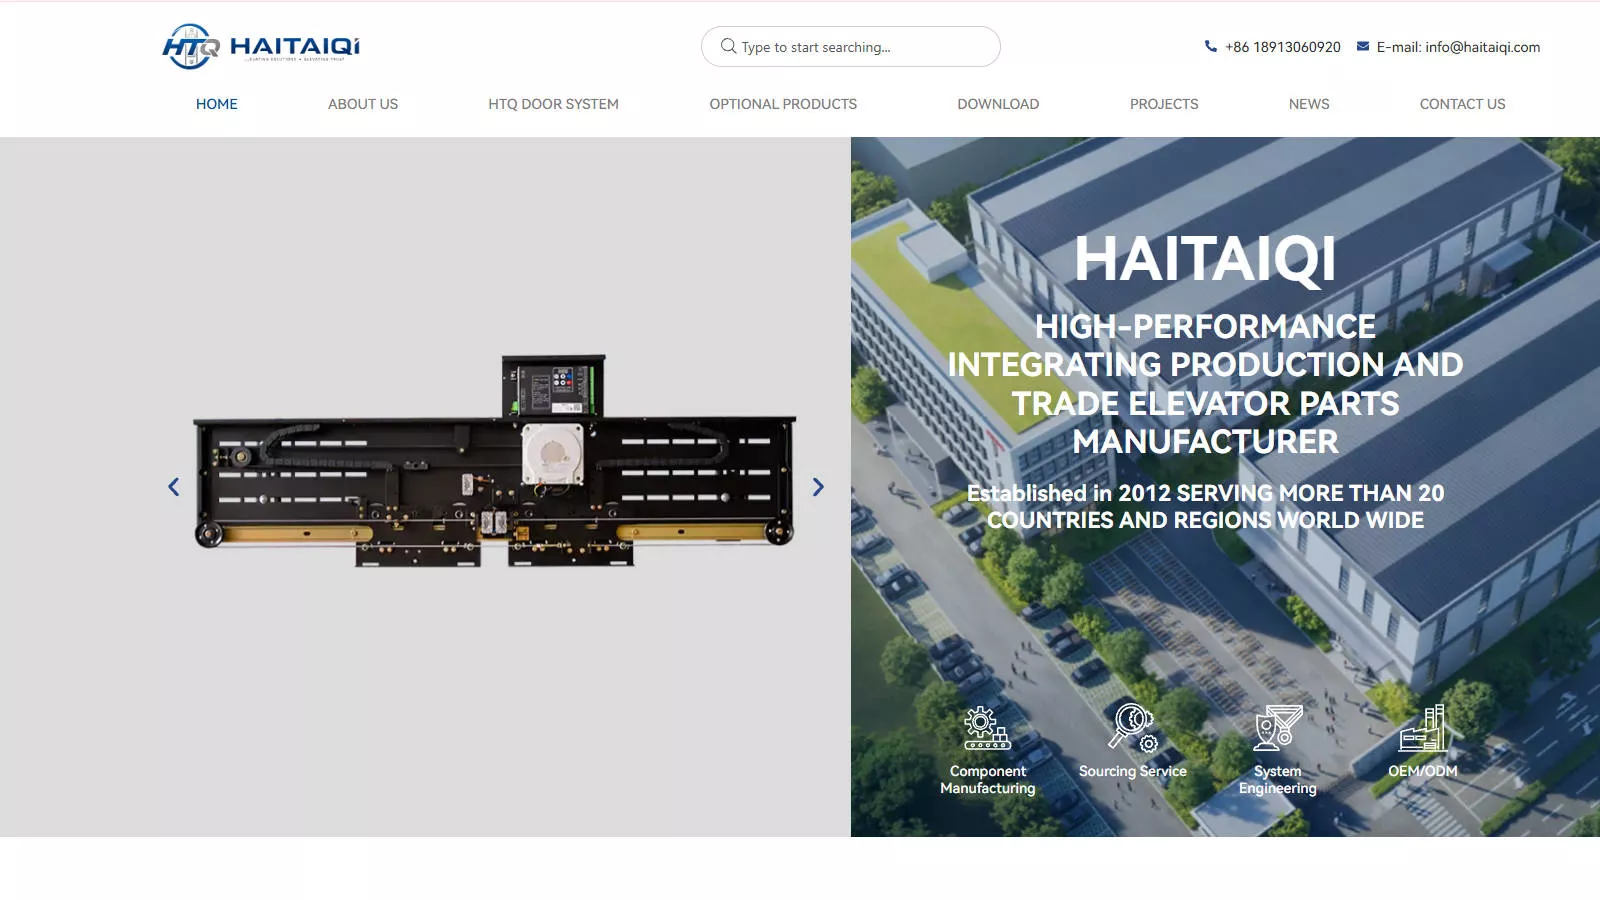
Task: Select the OEM/ODM factory icon
Action: point(1423,727)
